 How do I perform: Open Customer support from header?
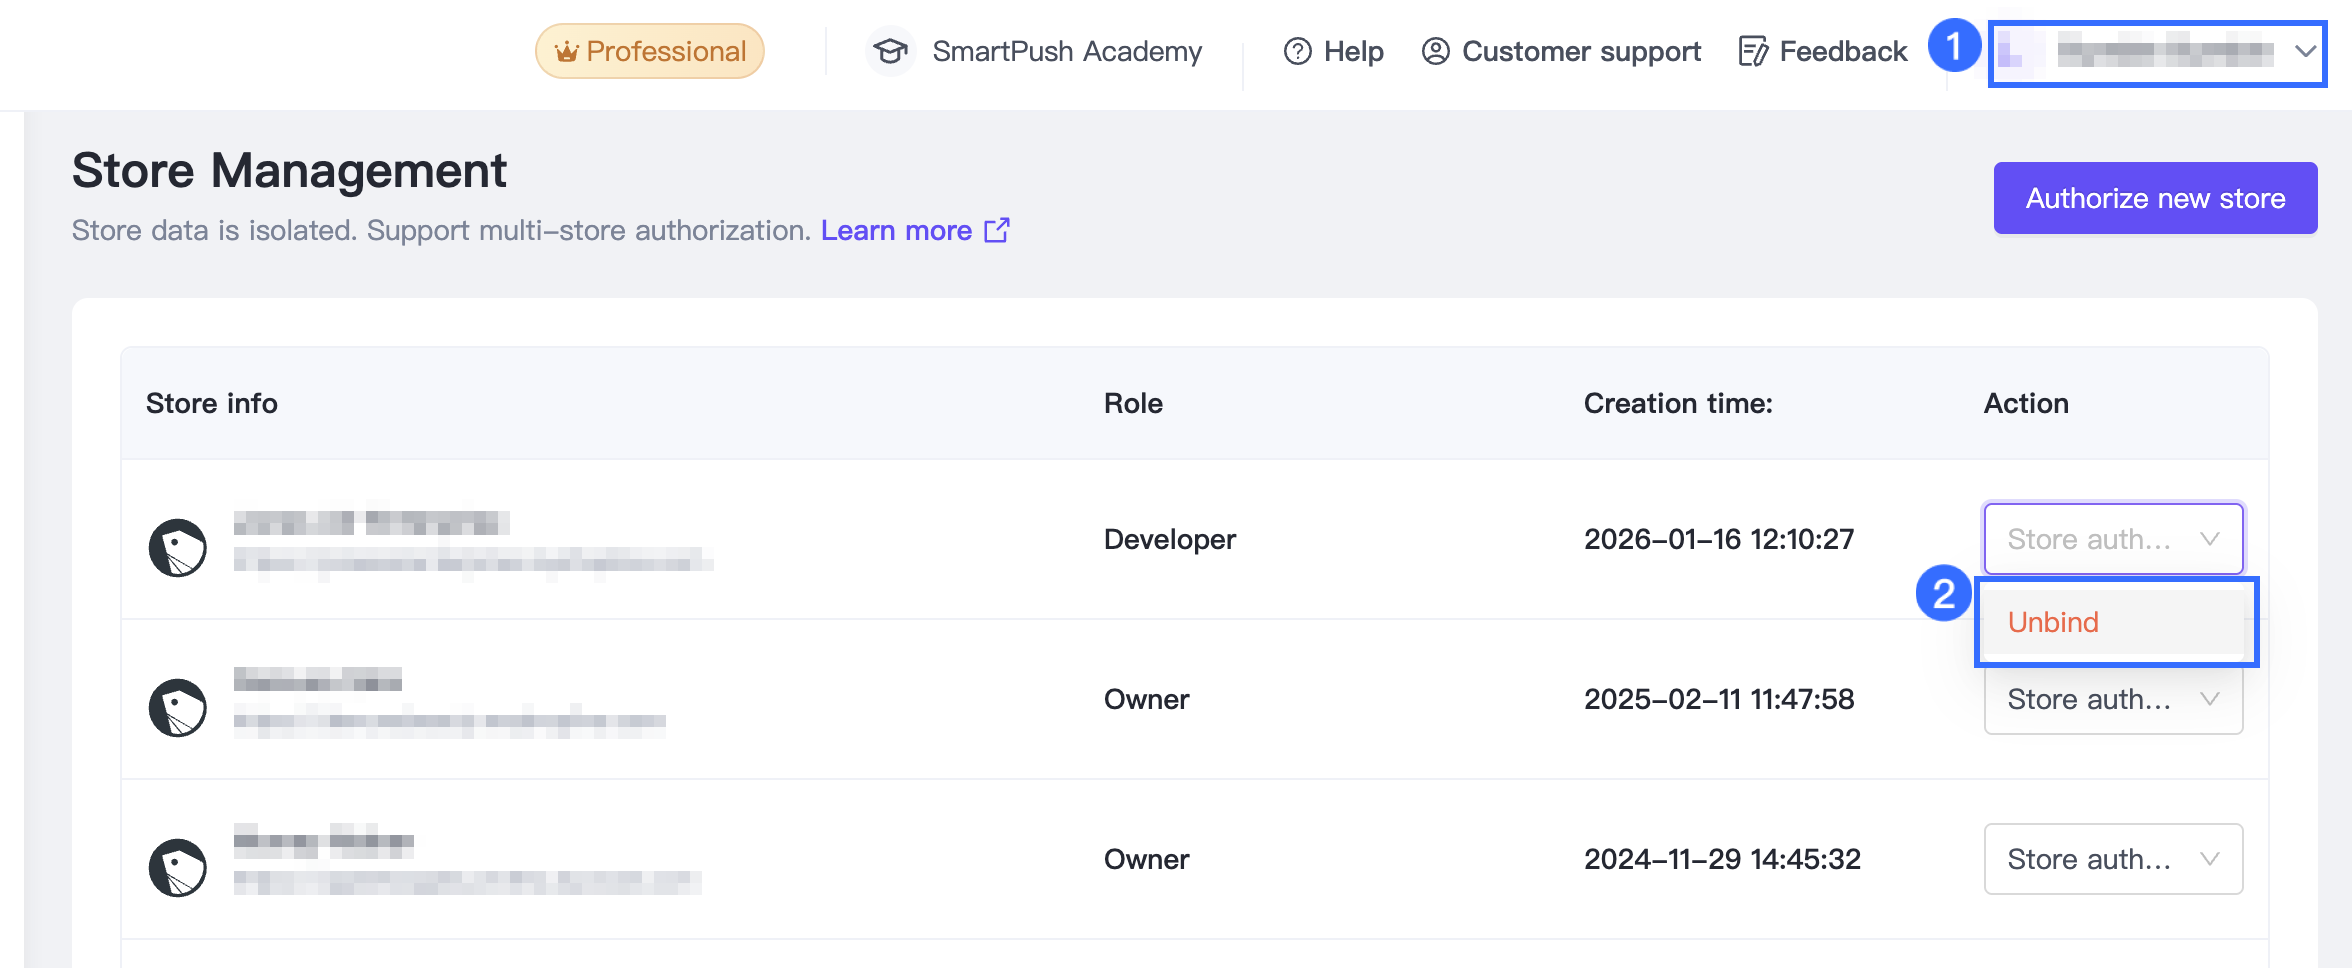pyautogui.click(x=1580, y=51)
